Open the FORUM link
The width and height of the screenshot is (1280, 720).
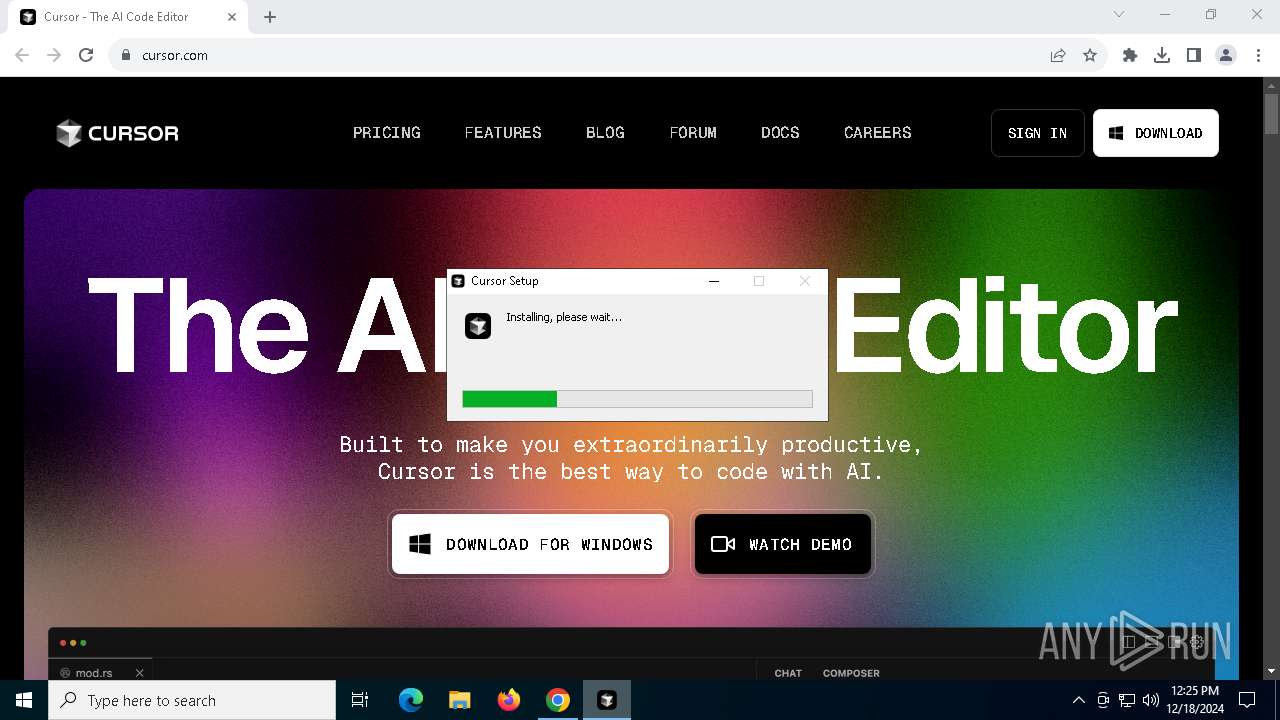coord(693,133)
